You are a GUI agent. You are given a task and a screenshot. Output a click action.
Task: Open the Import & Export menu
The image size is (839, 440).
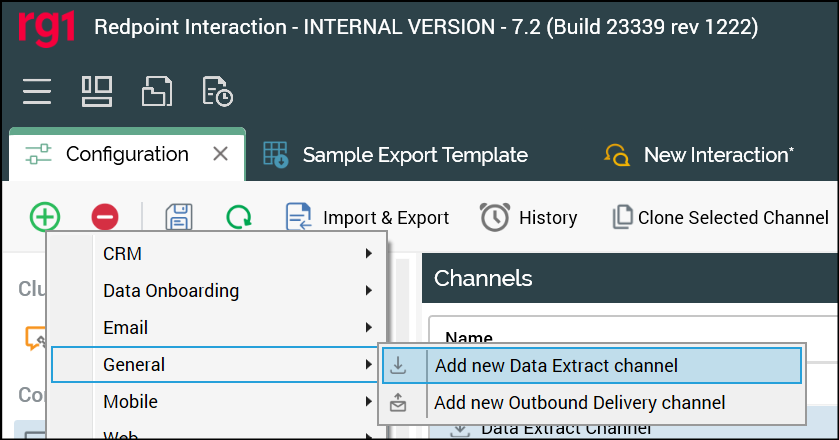368,217
